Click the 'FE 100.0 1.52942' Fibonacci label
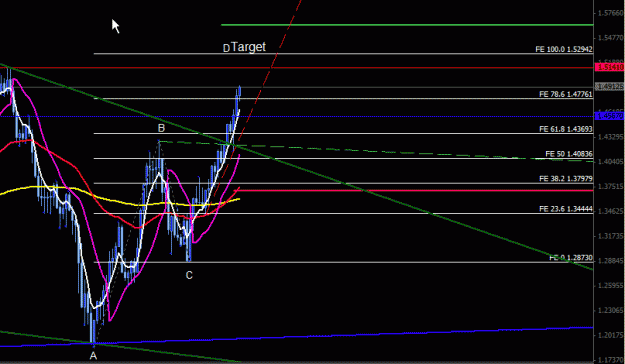 [x=564, y=49]
